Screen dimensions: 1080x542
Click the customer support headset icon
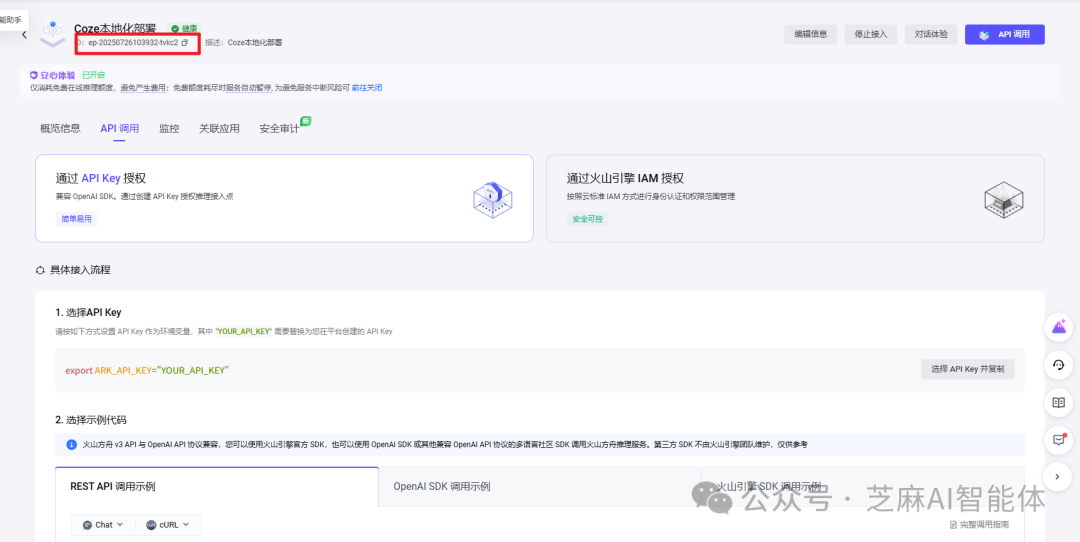pos(1059,364)
